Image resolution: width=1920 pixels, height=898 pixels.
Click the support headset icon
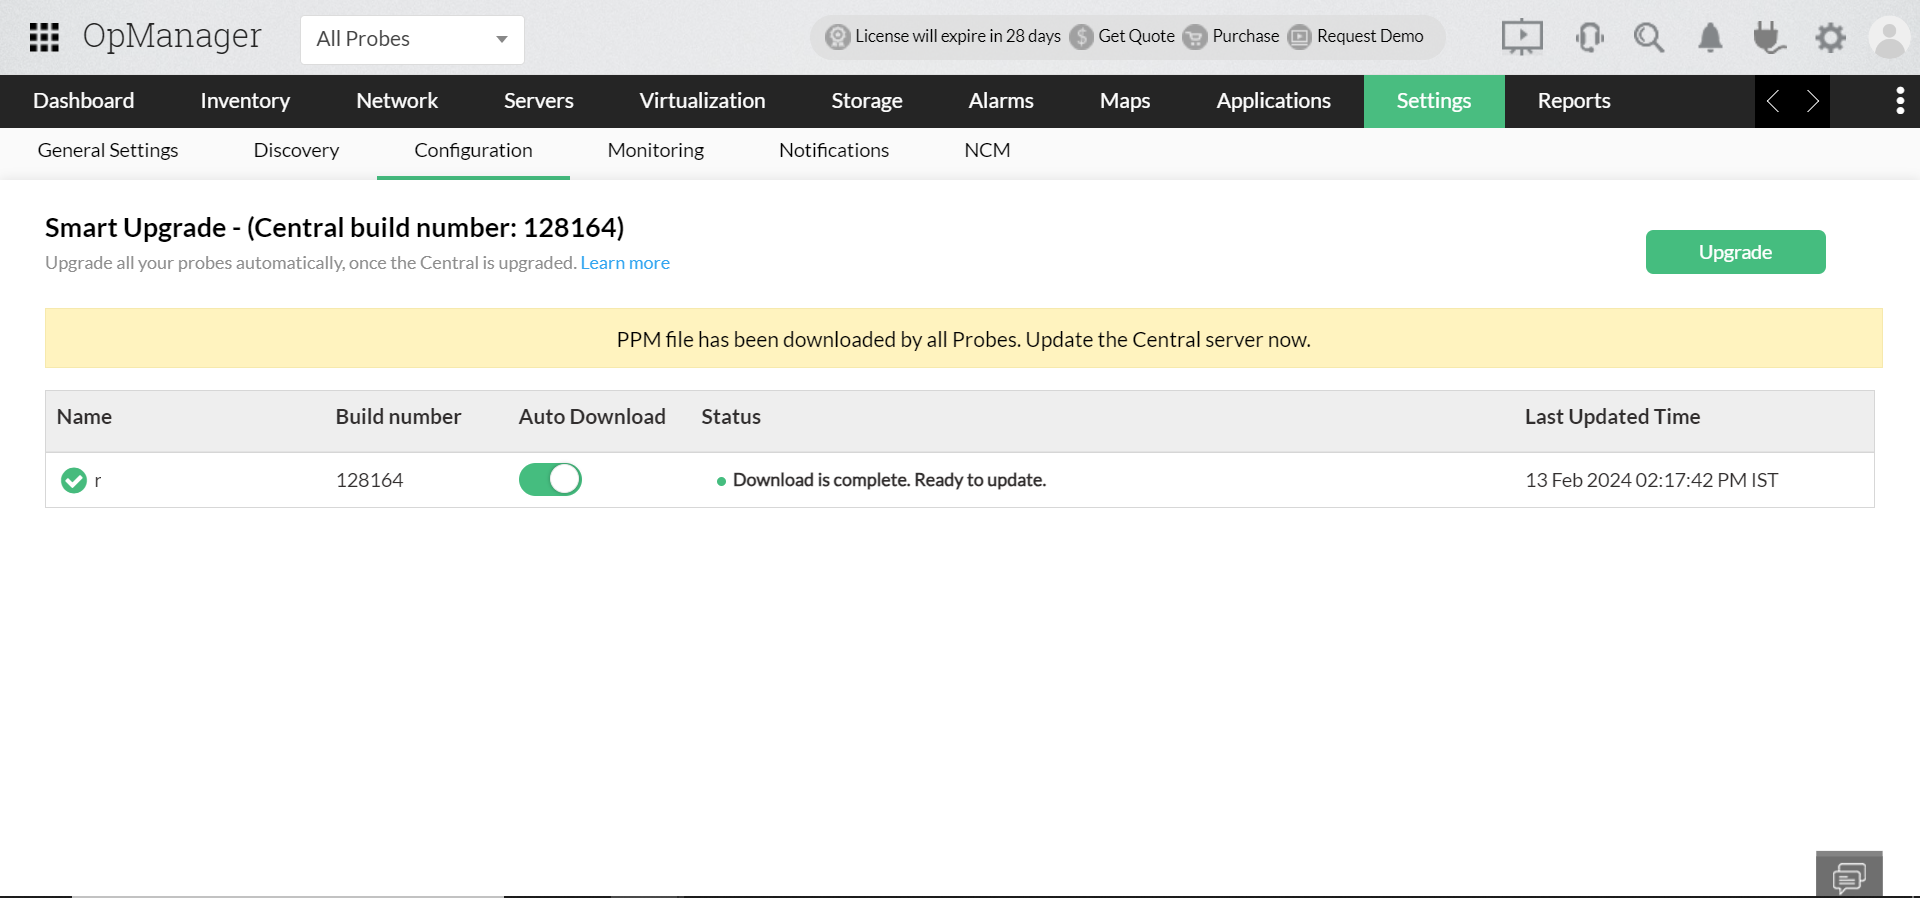[x=1589, y=38]
